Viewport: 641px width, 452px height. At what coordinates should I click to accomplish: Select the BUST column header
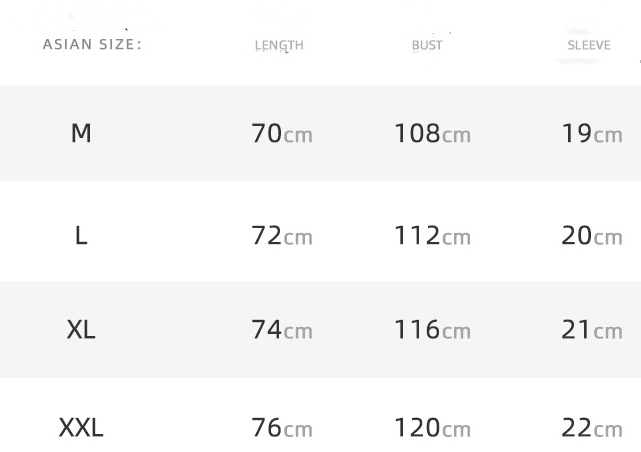[x=427, y=45]
